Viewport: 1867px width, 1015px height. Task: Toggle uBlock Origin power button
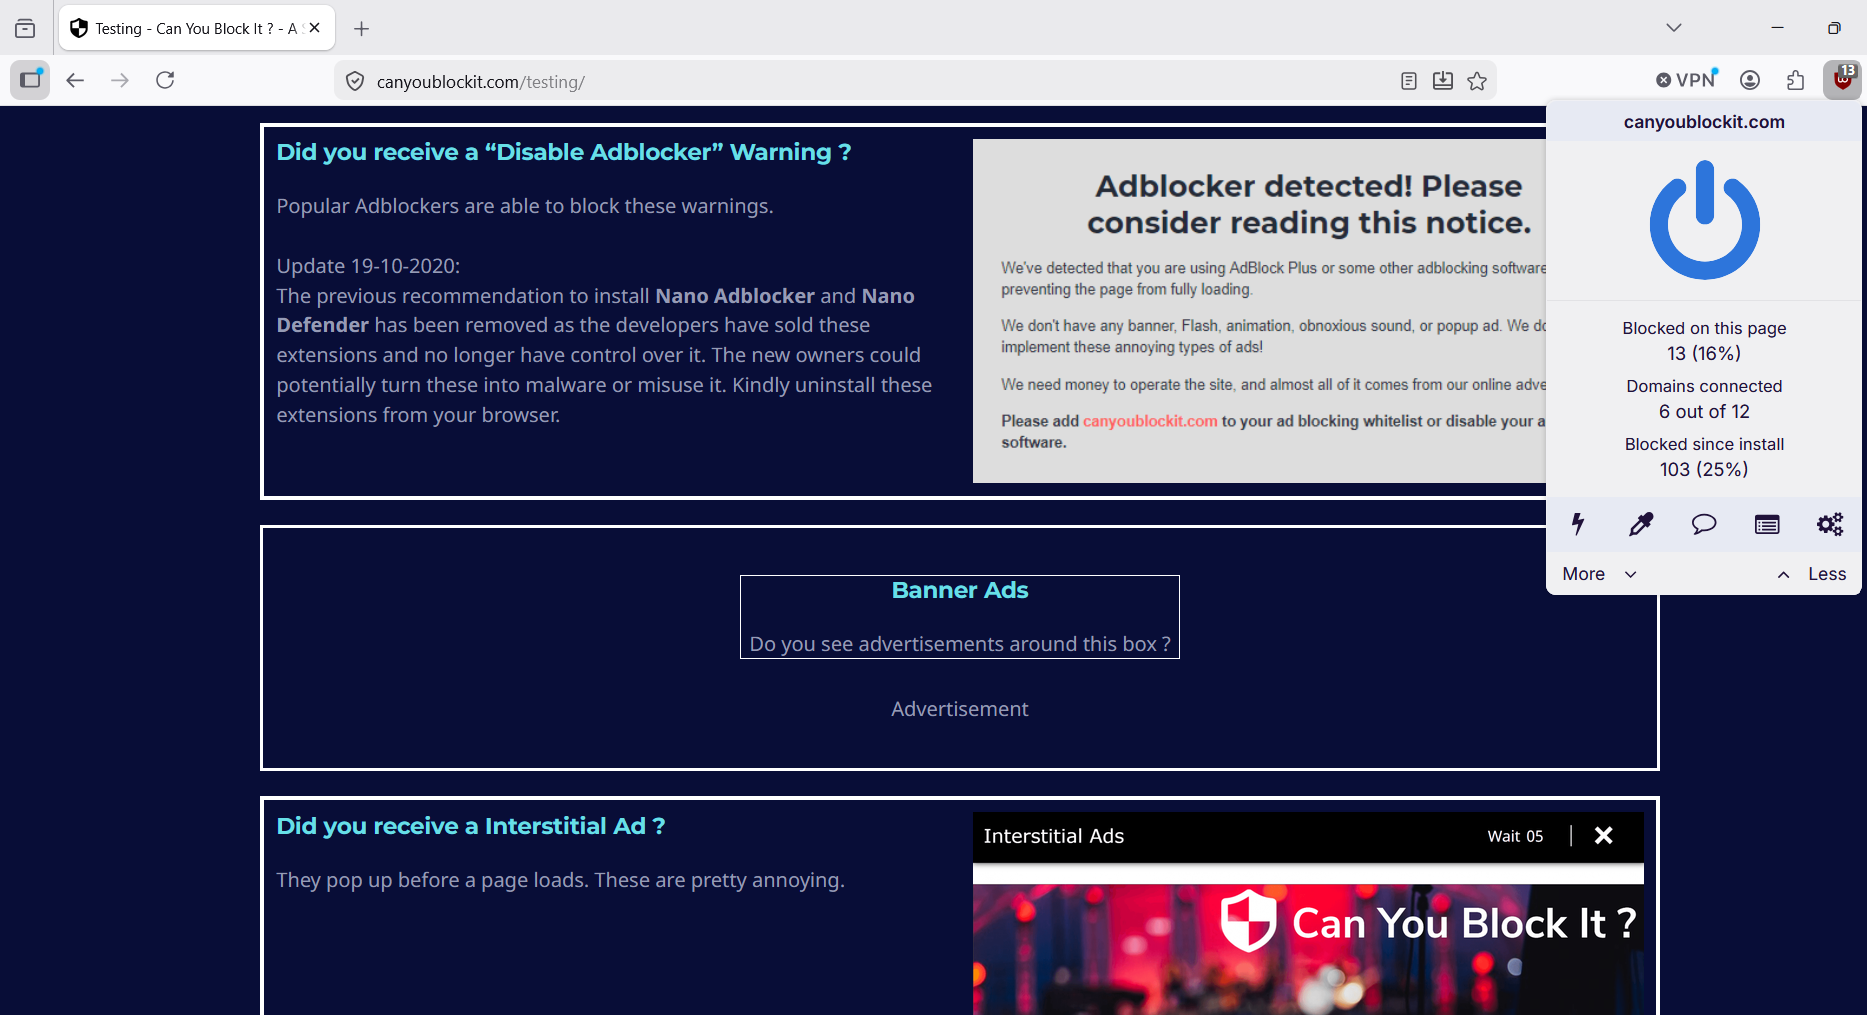tap(1704, 220)
